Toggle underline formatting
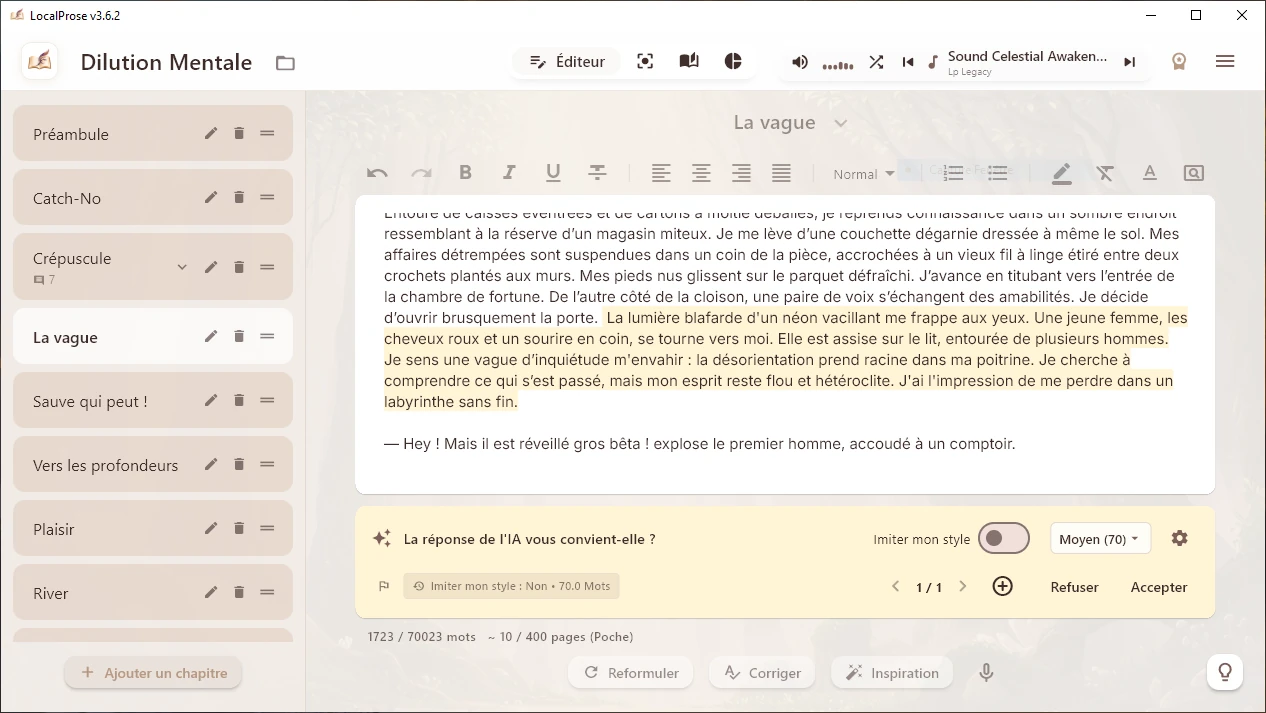The width and height of the screenshot is (1266, 713). point(553,173)
